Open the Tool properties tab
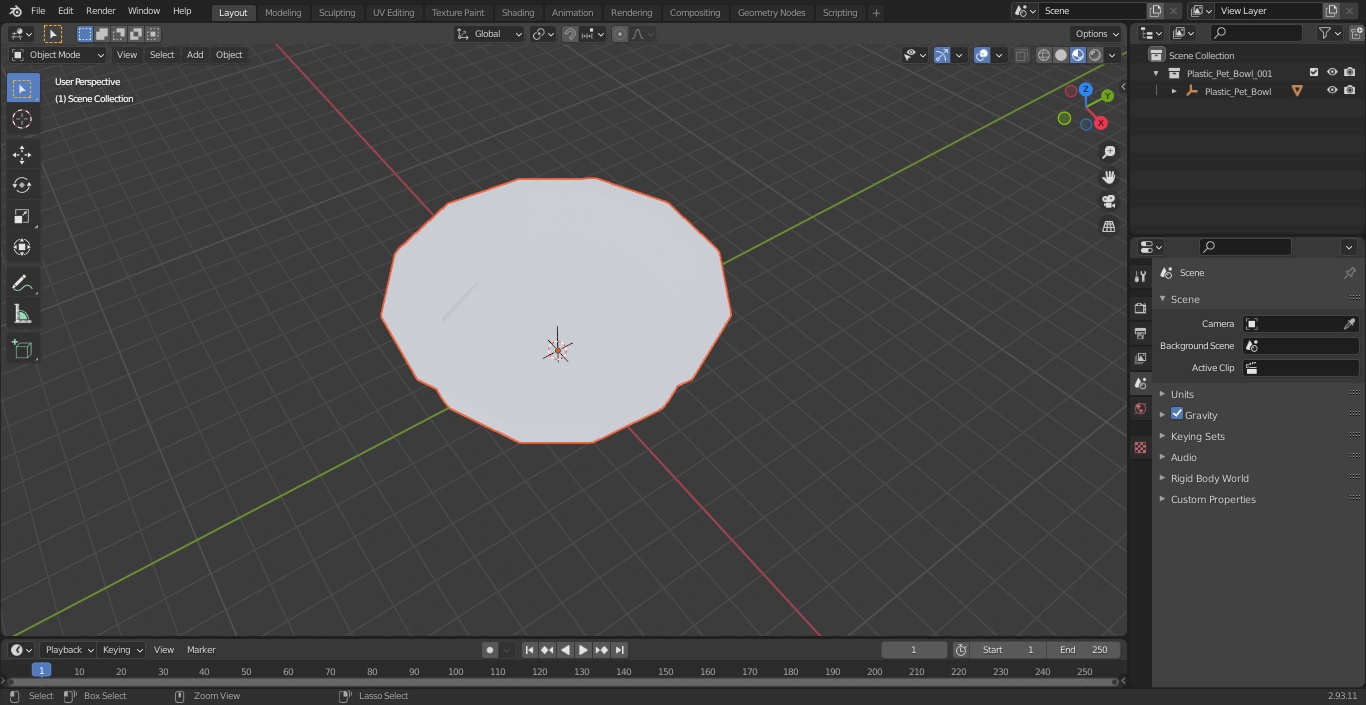 (x=1140, y=276)
